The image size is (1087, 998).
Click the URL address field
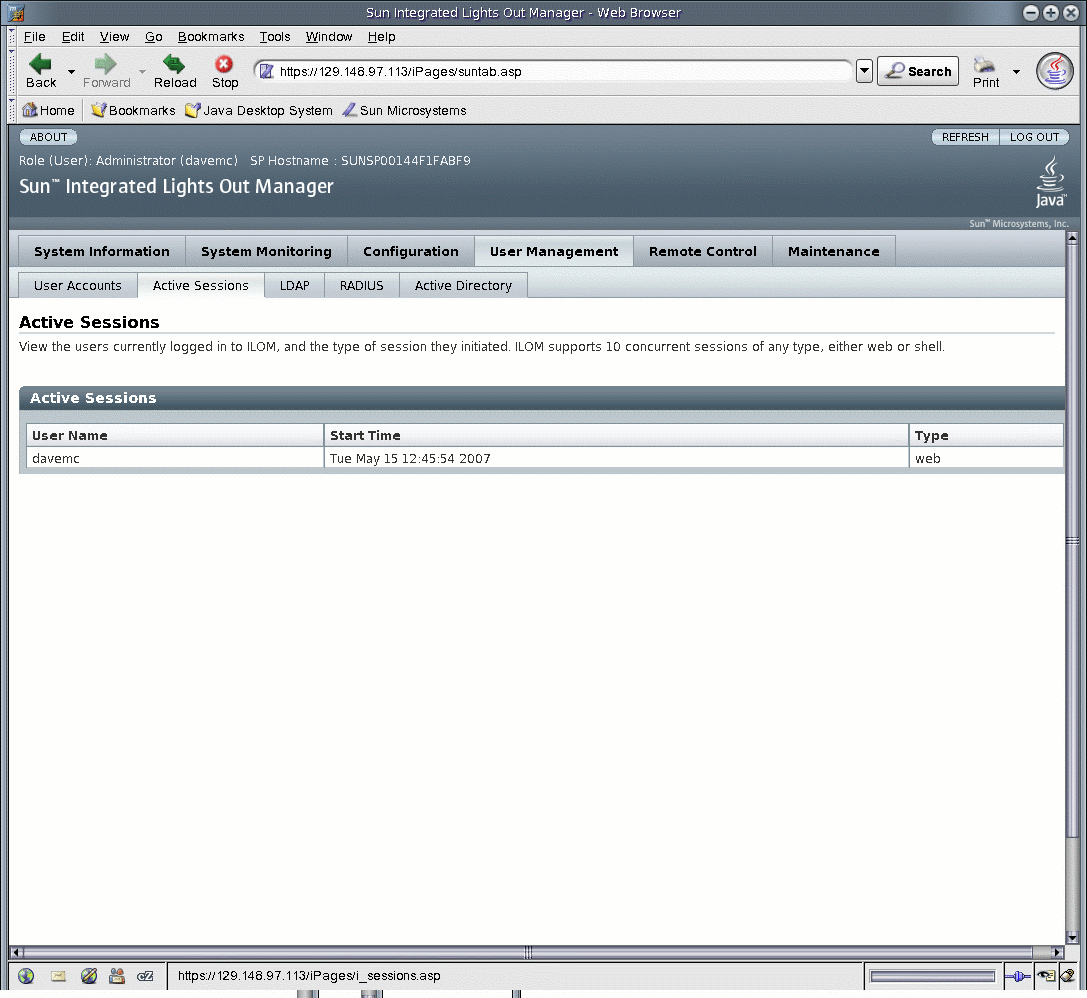(555, 71)
